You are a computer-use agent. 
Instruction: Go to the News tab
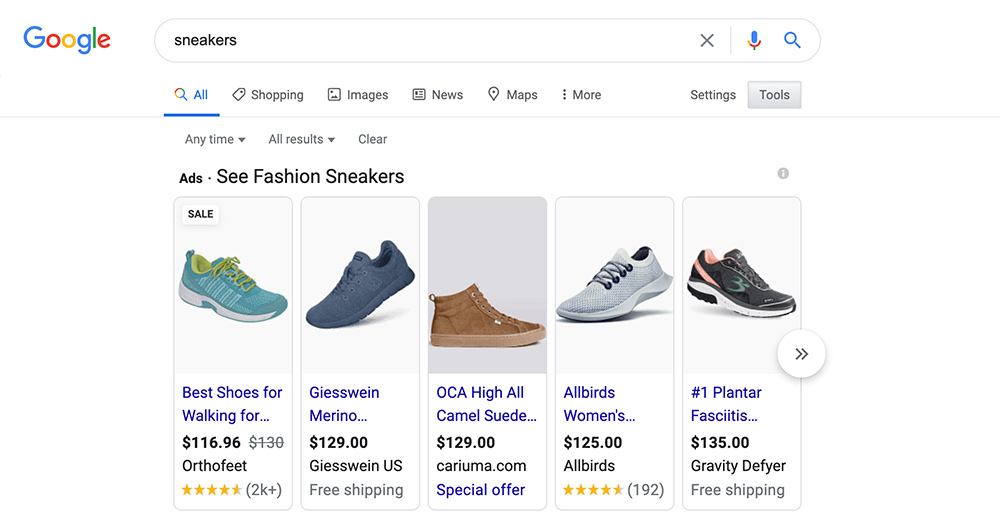coord(438,95)
